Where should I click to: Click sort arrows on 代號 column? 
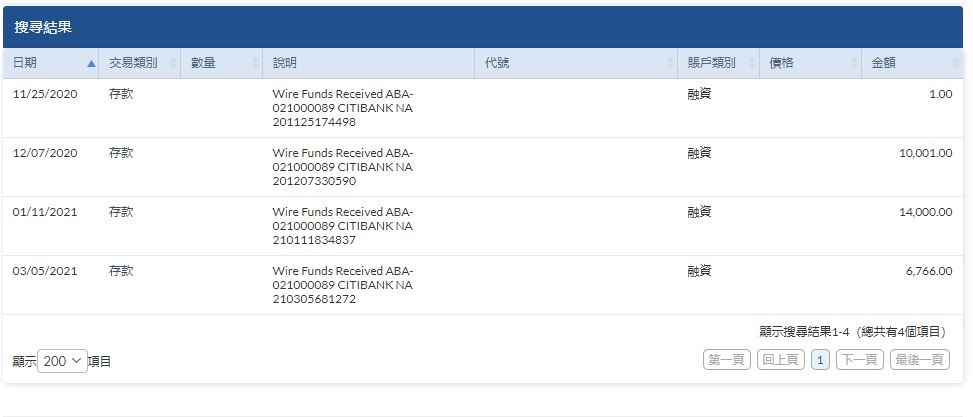(670, 63)
